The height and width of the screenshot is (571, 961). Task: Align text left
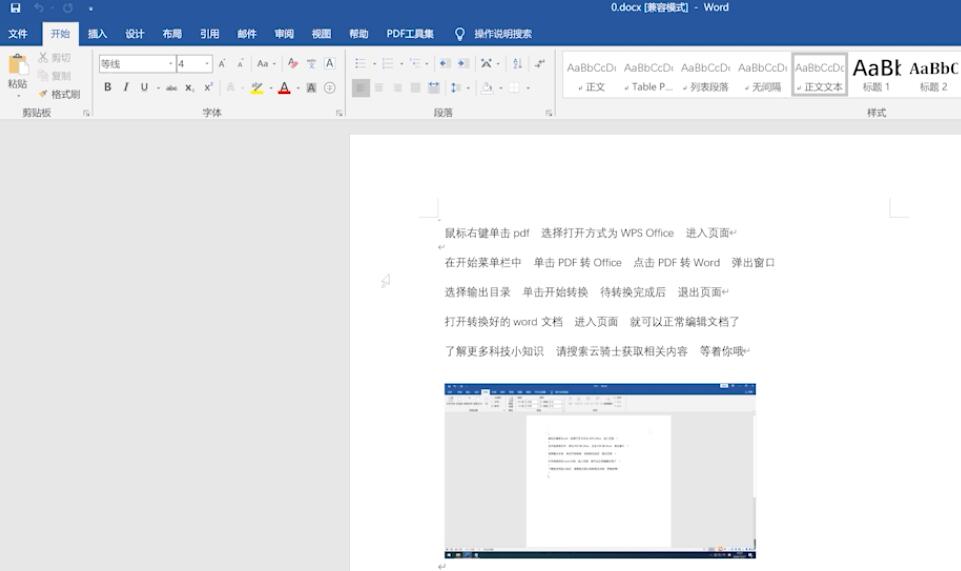pos(361,88)
